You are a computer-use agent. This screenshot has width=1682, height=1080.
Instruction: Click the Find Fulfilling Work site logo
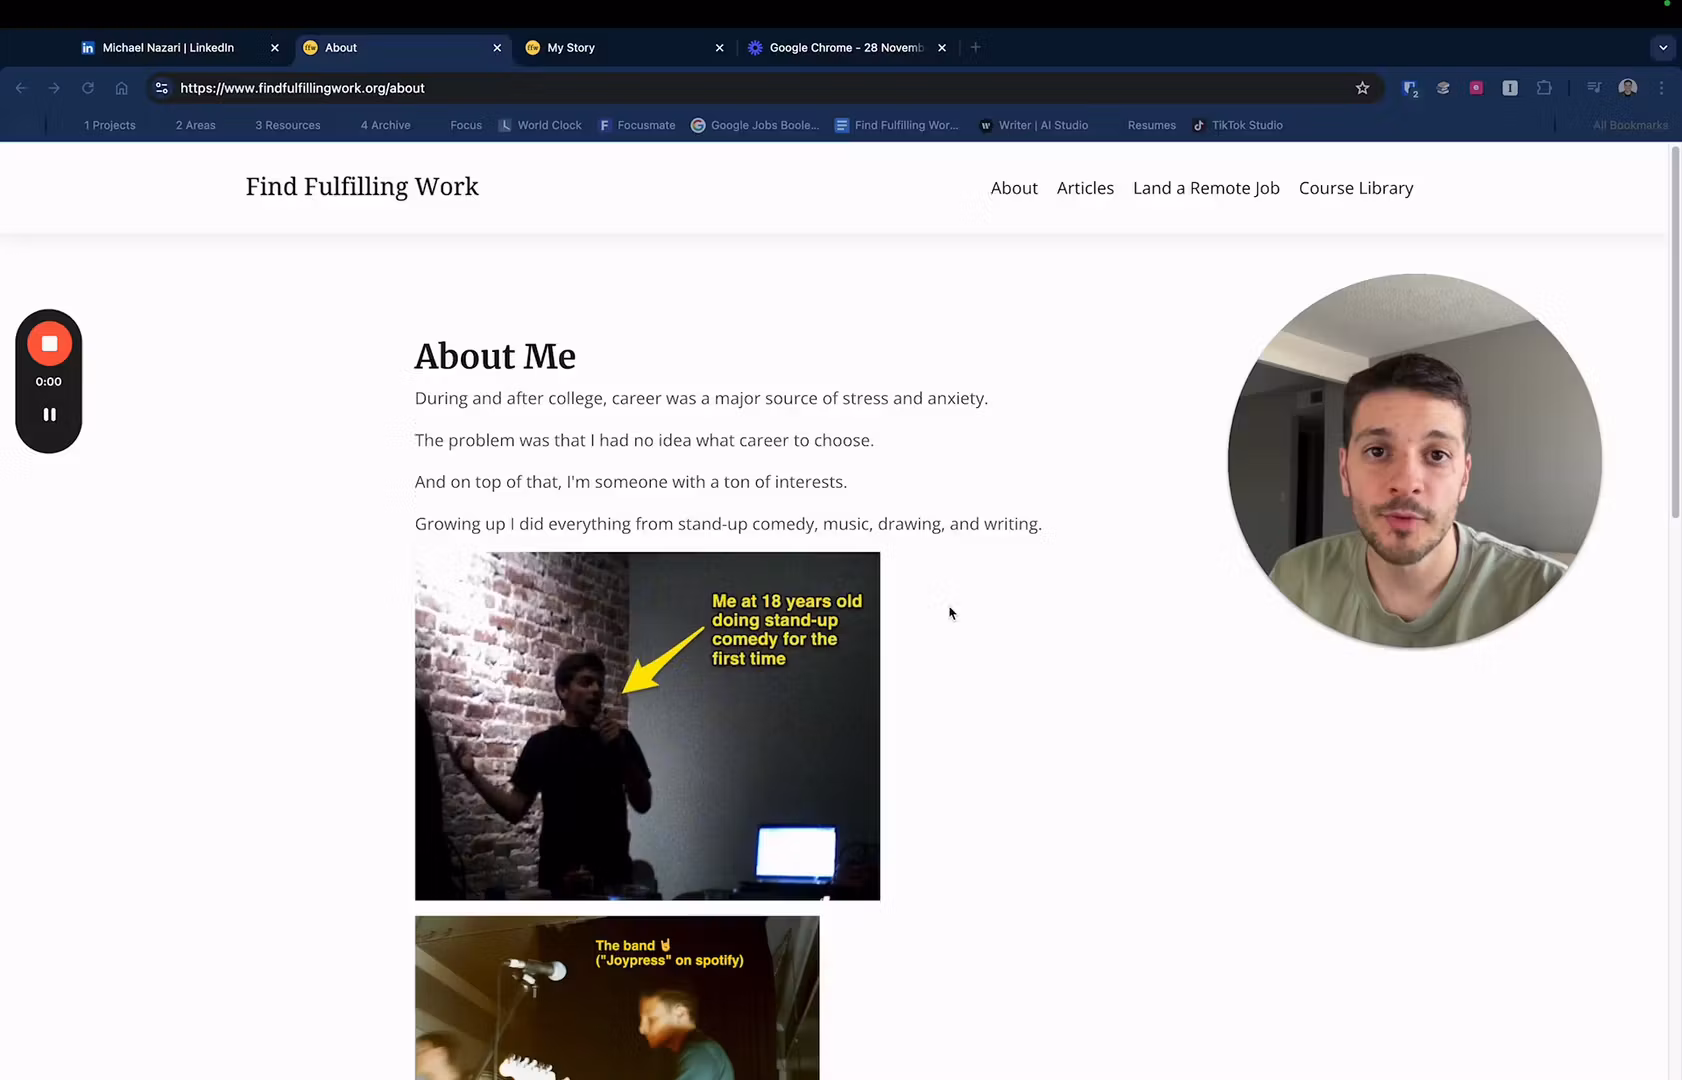[362, 187]
